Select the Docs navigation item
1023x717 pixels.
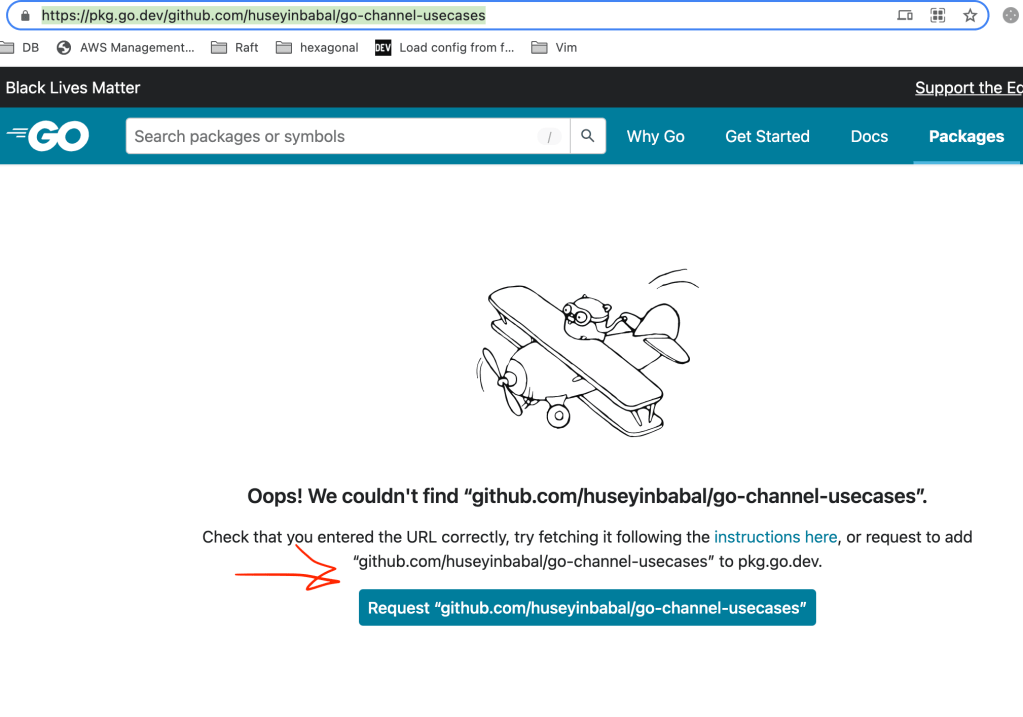pos(869,136)
